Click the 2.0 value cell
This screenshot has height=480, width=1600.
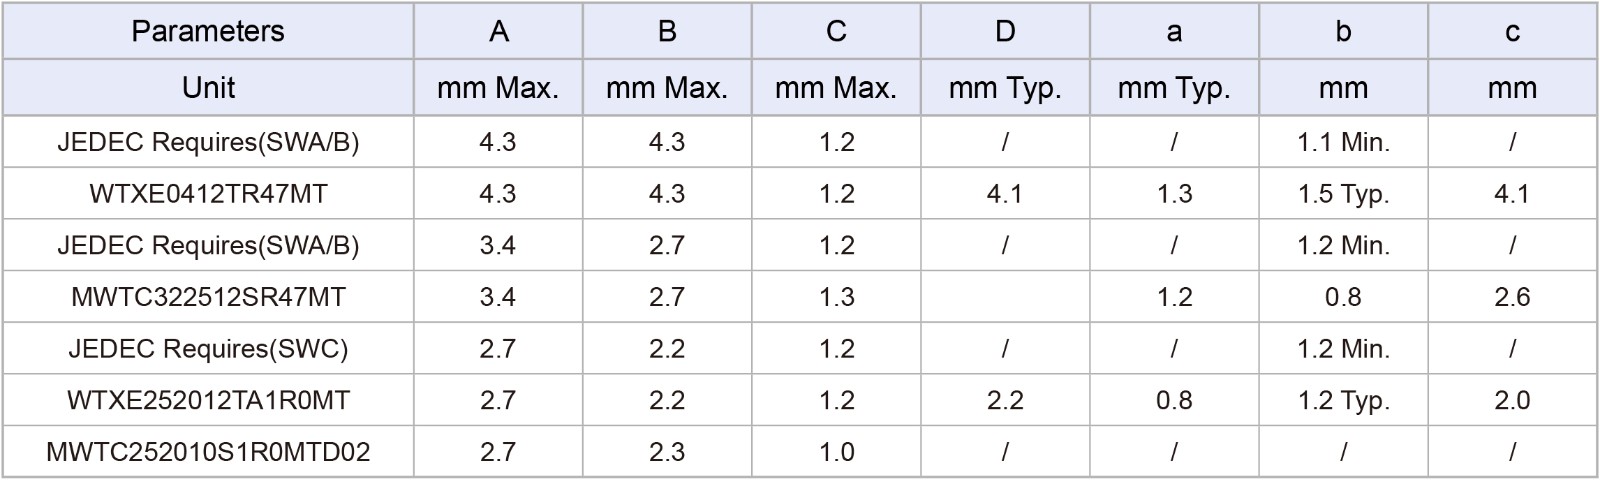click(1512, 401)
